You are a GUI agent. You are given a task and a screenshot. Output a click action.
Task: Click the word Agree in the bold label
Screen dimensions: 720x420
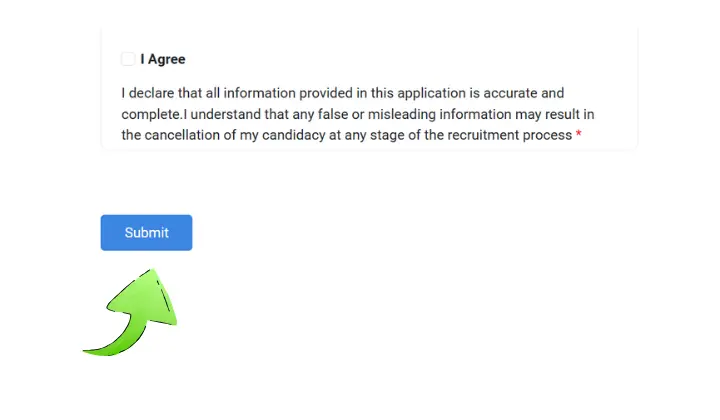point(167,60)
